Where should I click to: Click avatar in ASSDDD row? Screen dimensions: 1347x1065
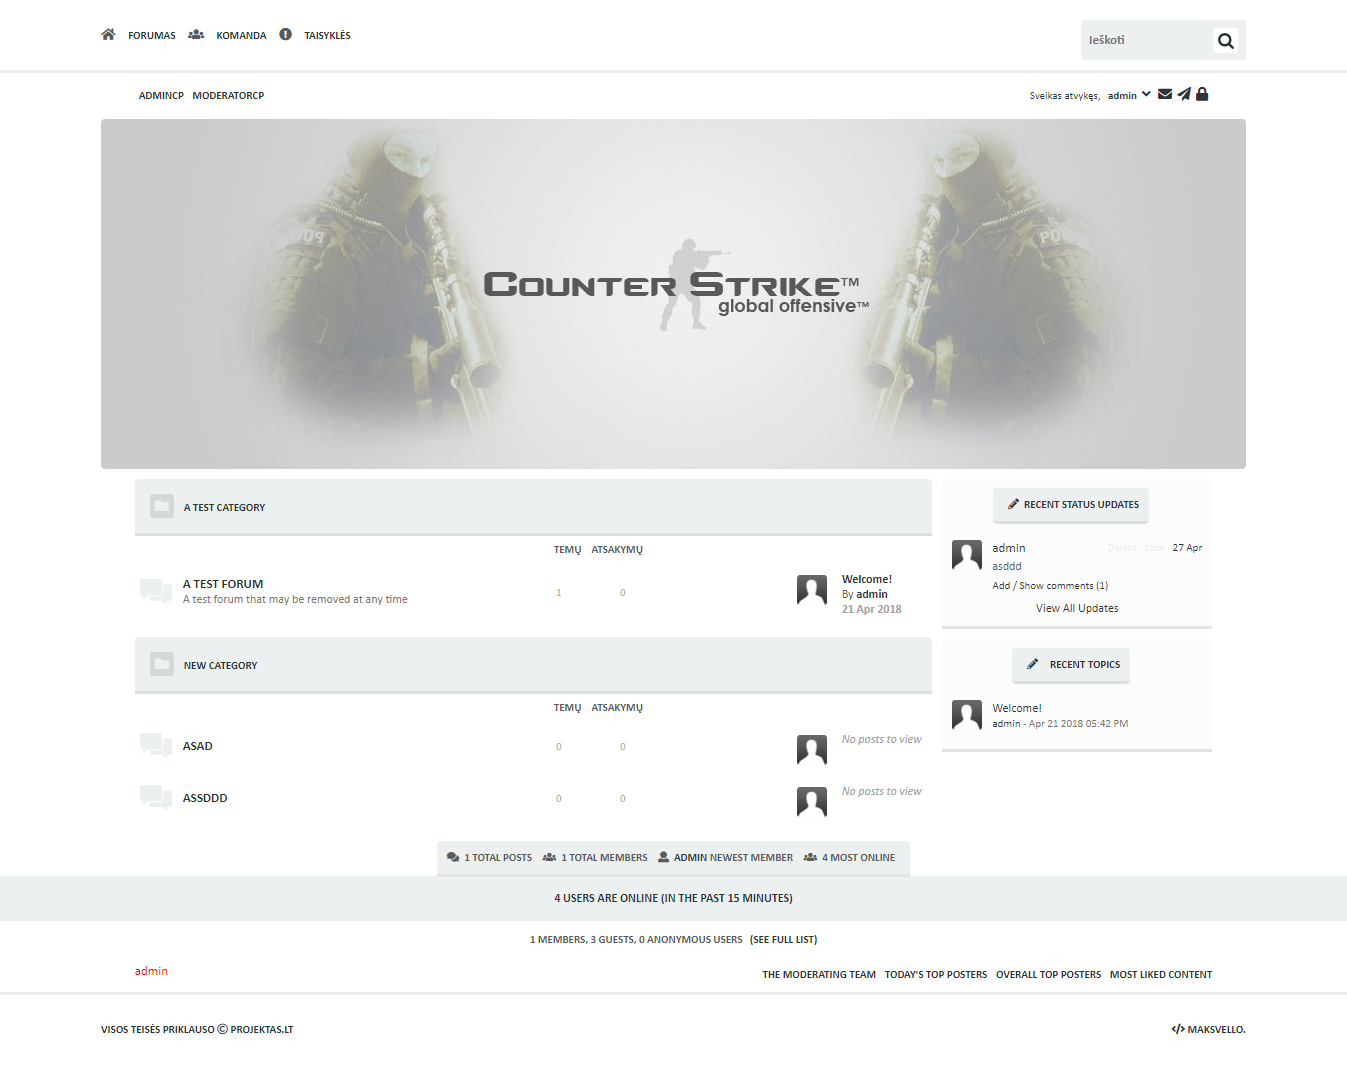click(812, 802)
